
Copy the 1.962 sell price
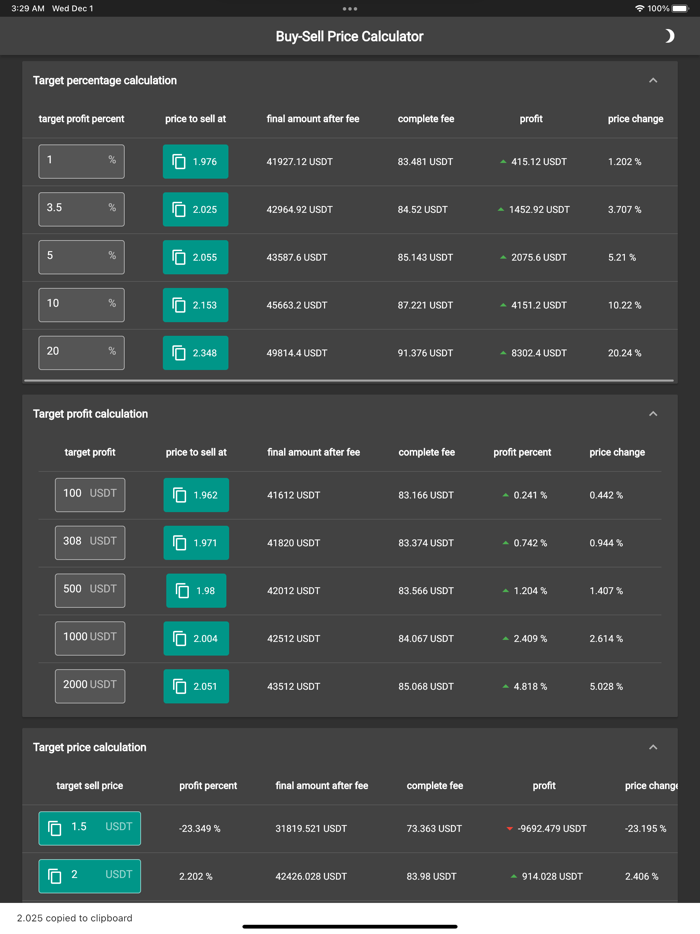pyautogui.click(x=195, y=495)
